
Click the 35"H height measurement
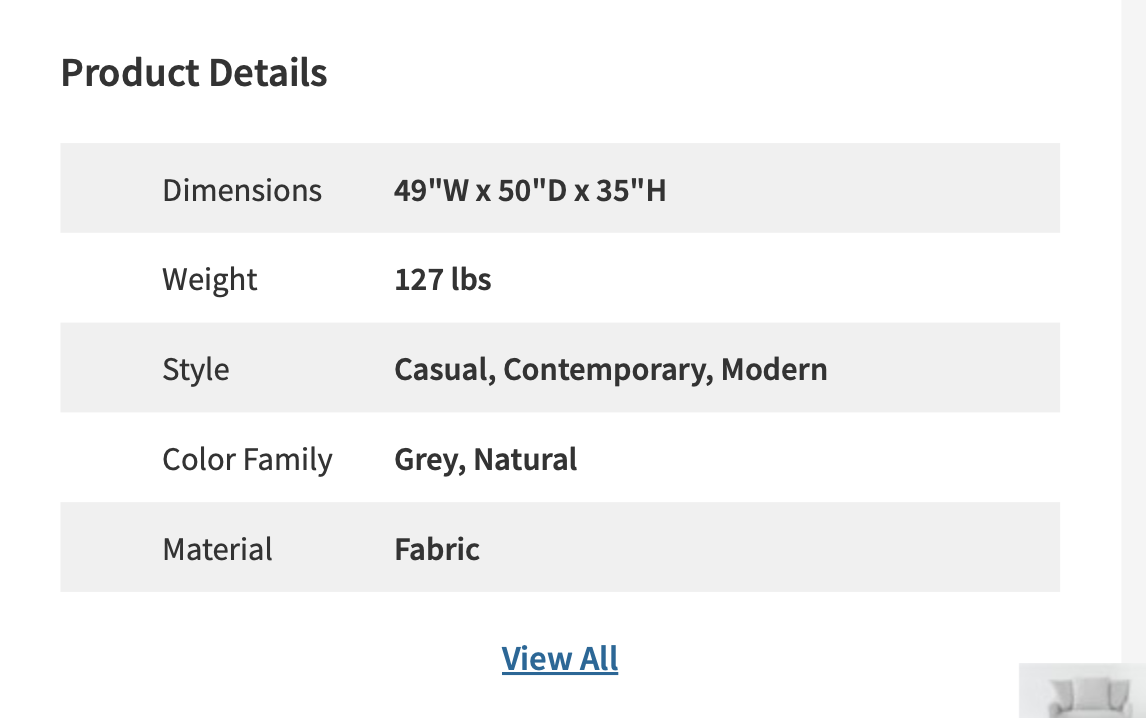tap(631, 190)
